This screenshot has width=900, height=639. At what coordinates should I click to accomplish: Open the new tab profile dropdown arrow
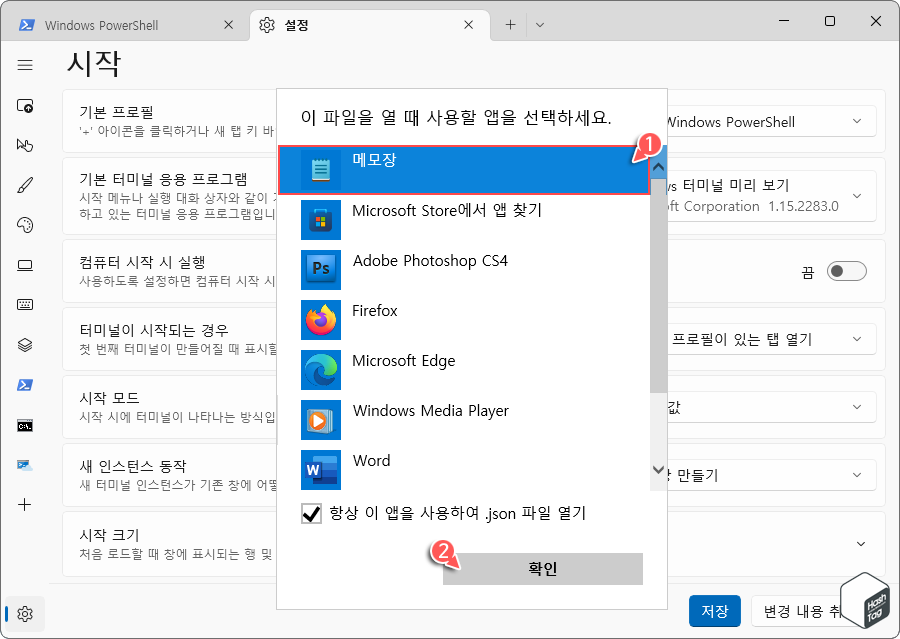tap(540, 25)
